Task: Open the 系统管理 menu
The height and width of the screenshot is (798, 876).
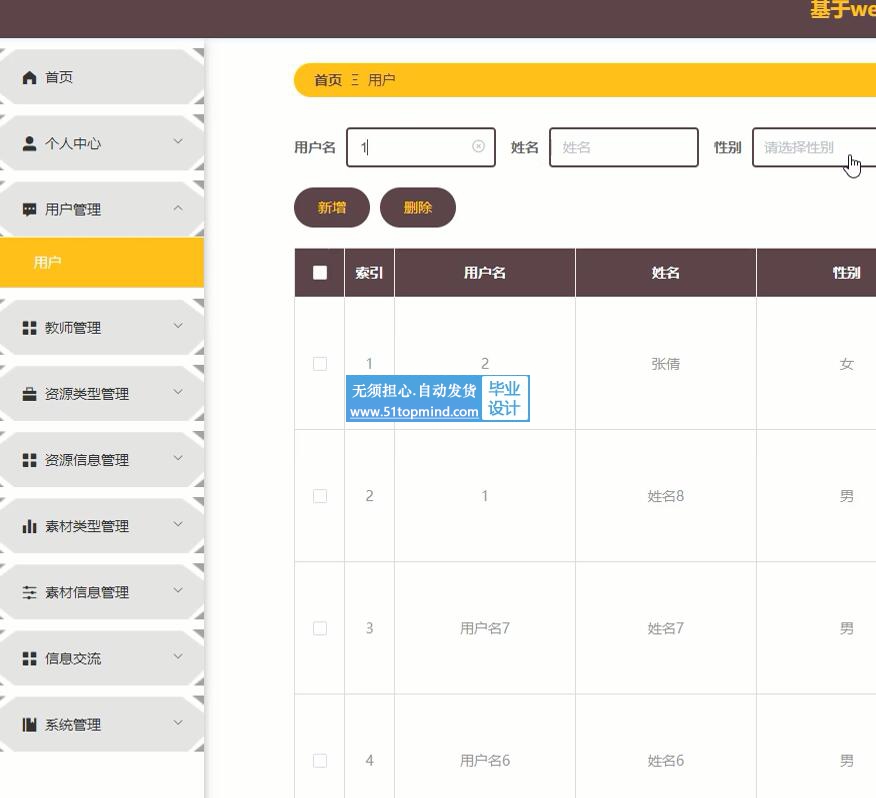Action: click(x=102, y=725)
